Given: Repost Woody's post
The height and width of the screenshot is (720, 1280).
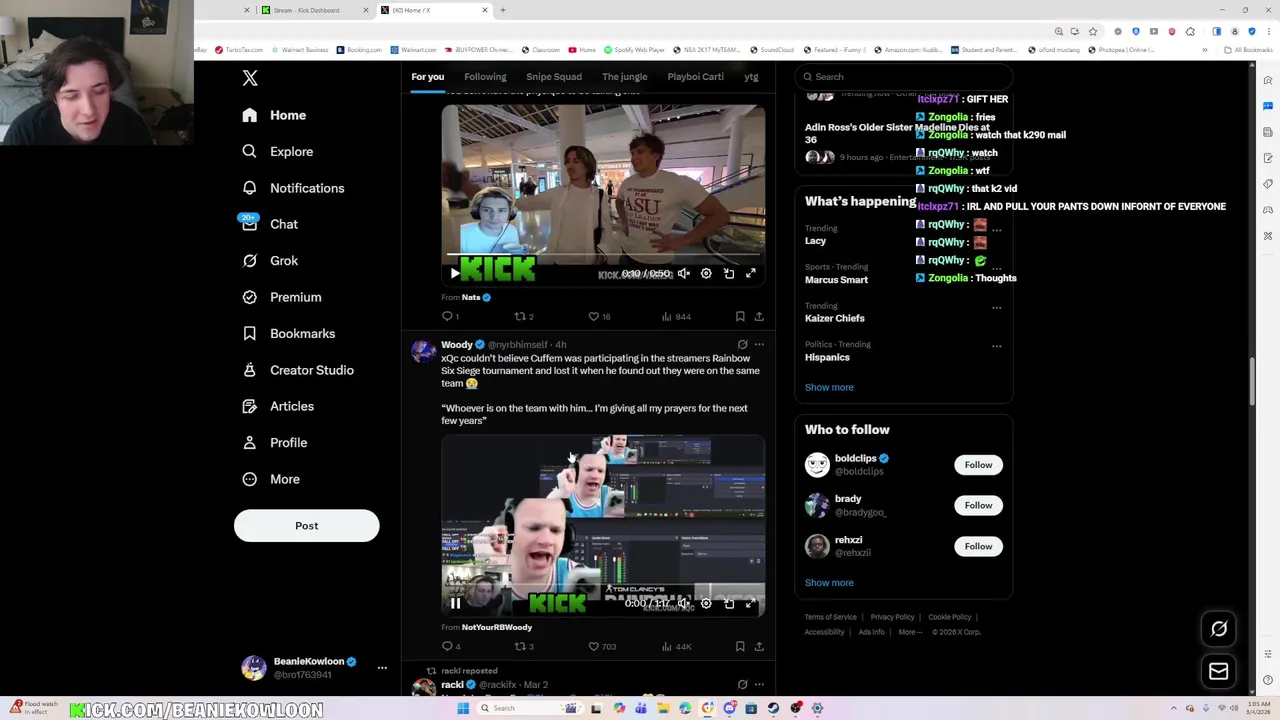Looking at the screenshot, I should 523,646.
